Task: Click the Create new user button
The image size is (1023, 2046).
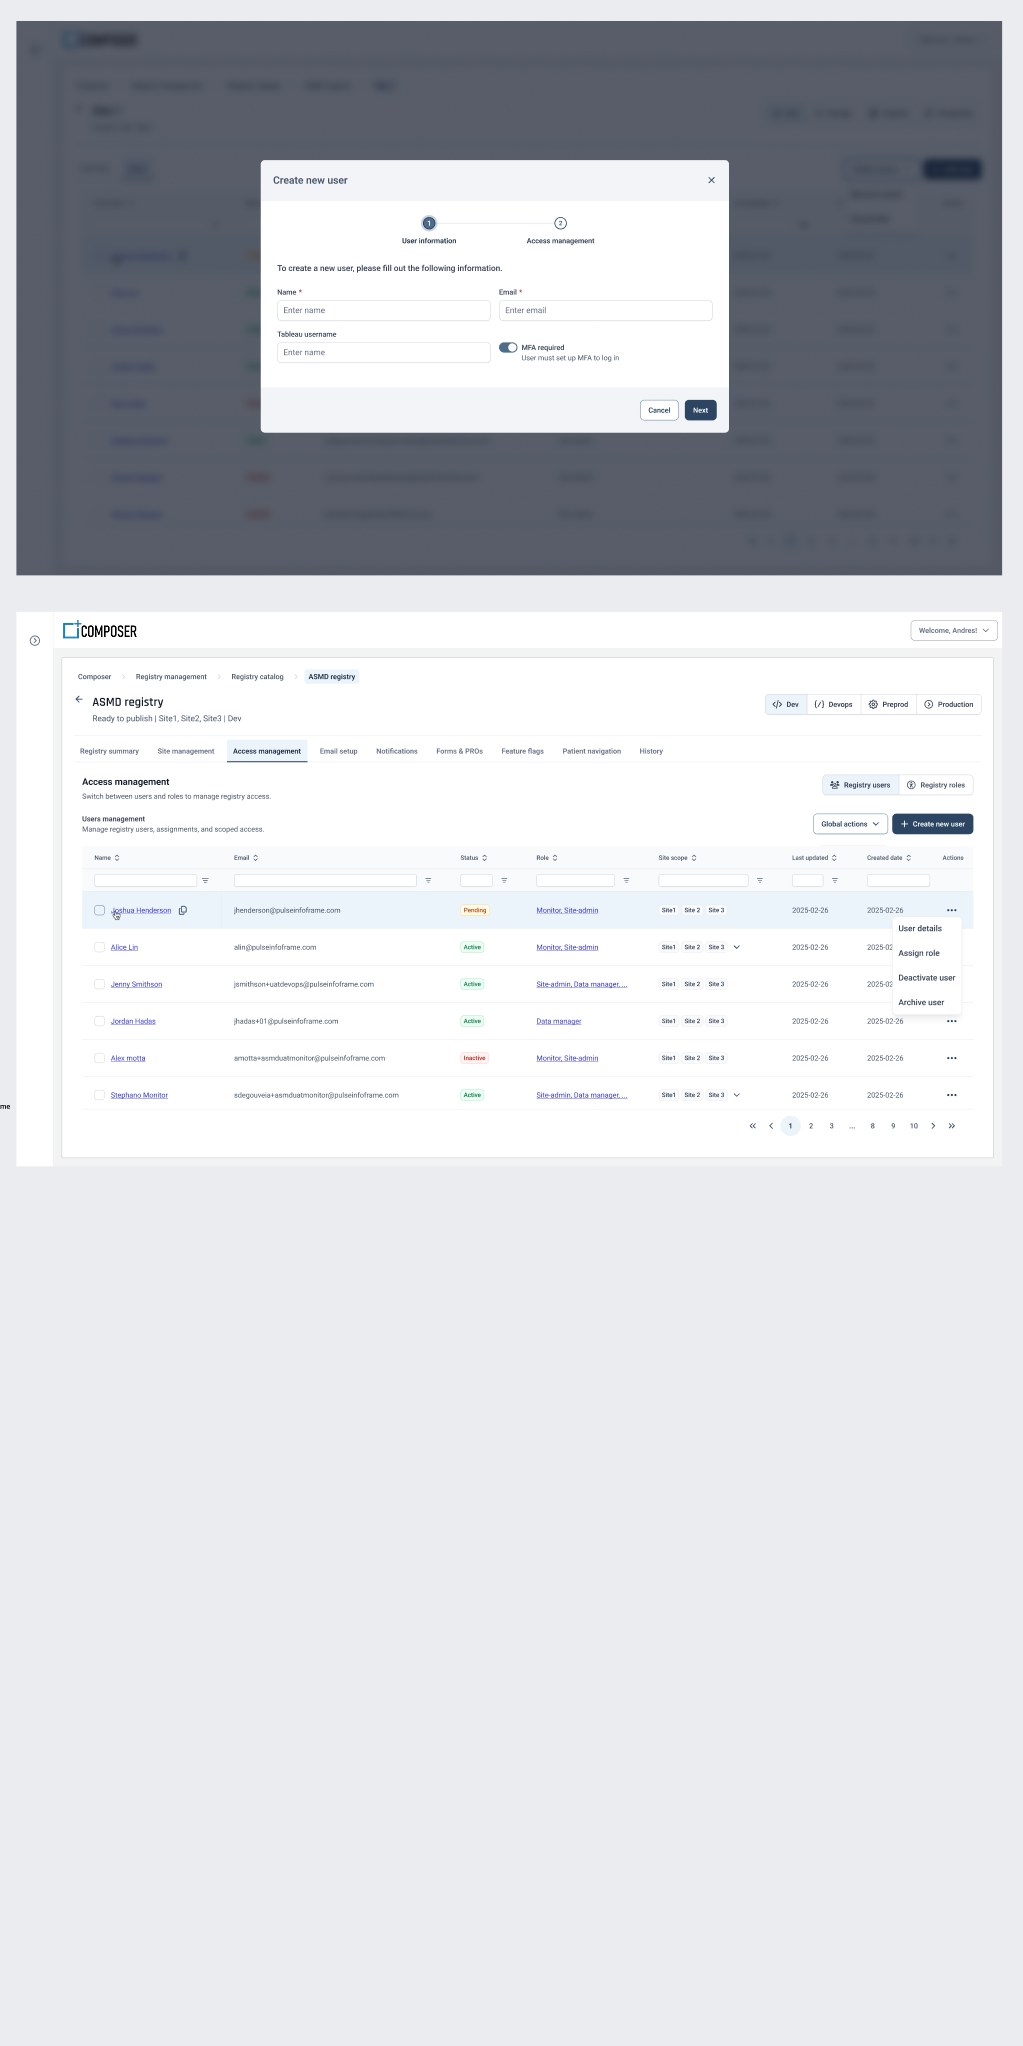Action: (x=933, y=824)
